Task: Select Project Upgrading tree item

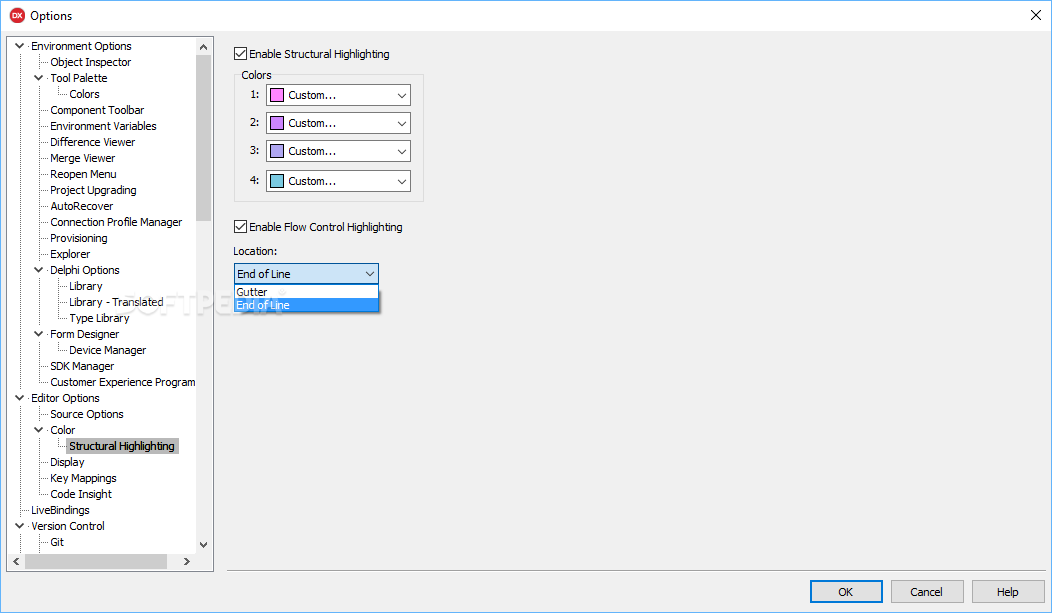Action: tap(93, 190)
